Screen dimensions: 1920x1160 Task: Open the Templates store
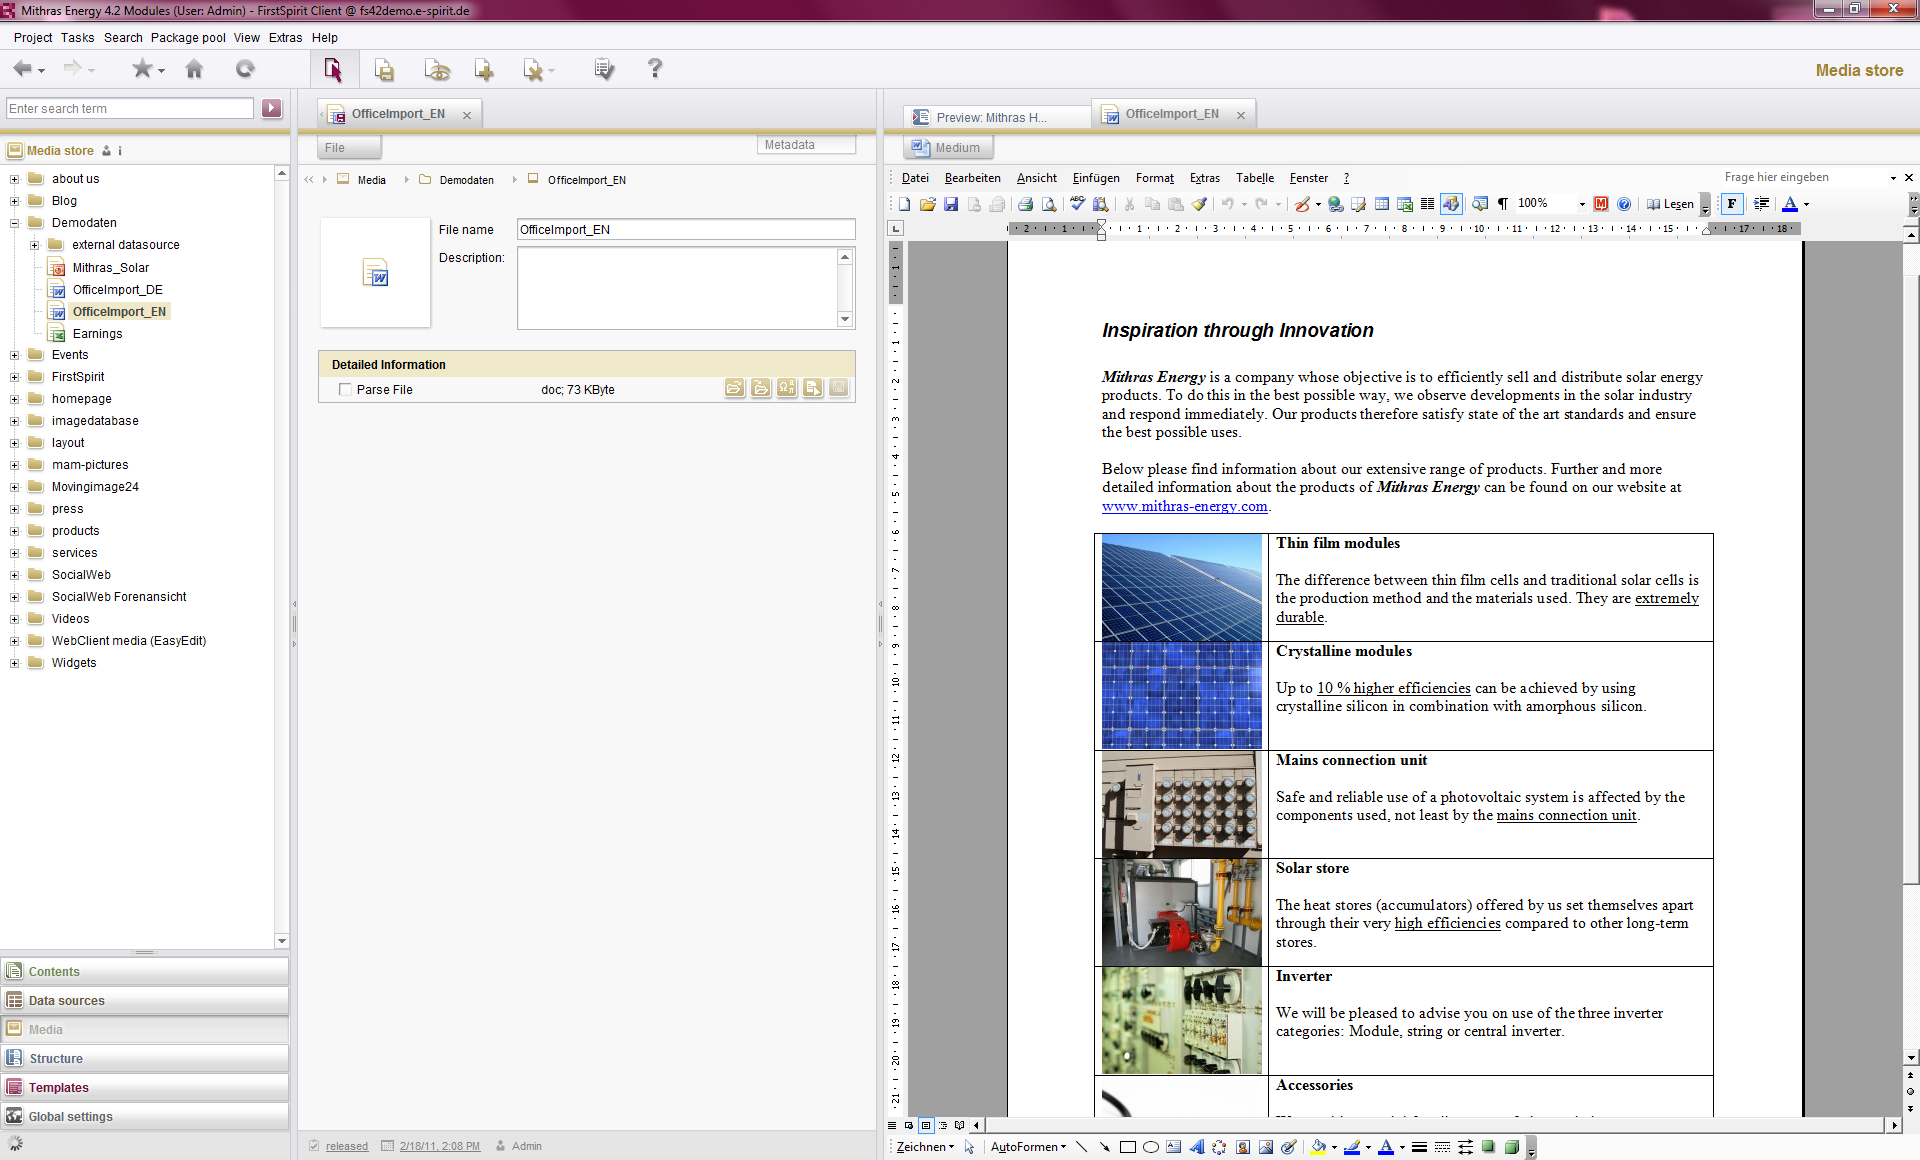point(145,1087)
